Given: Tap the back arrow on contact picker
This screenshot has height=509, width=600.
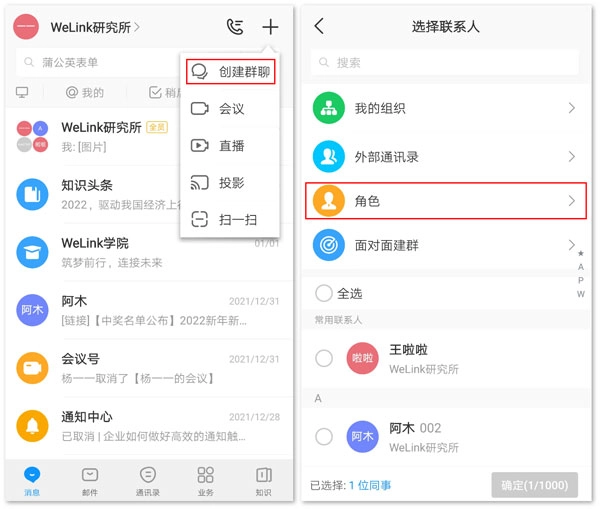Looking at the screenshot, I should pos(319,27).
